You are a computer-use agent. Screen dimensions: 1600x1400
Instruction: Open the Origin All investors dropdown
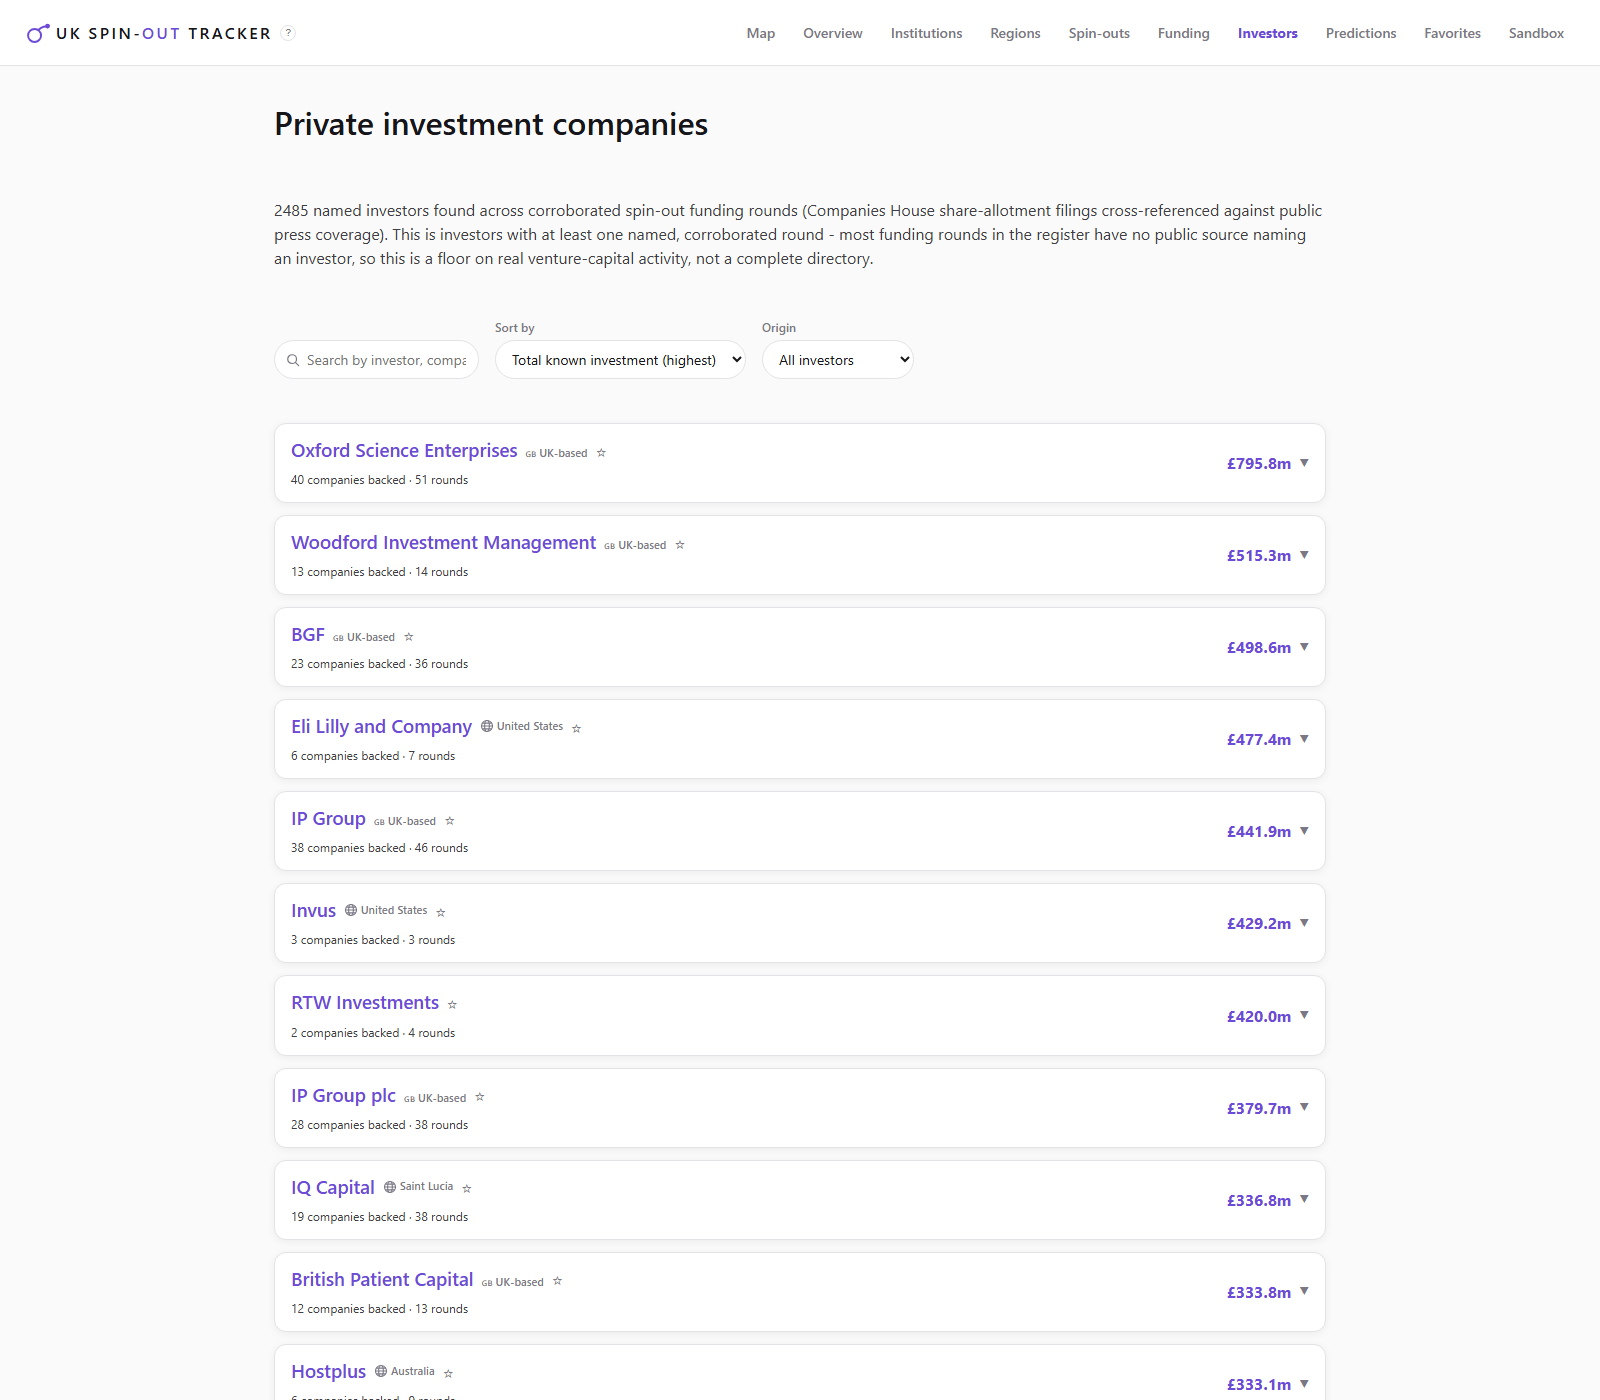pyautogui.click(x=838, y=360)
